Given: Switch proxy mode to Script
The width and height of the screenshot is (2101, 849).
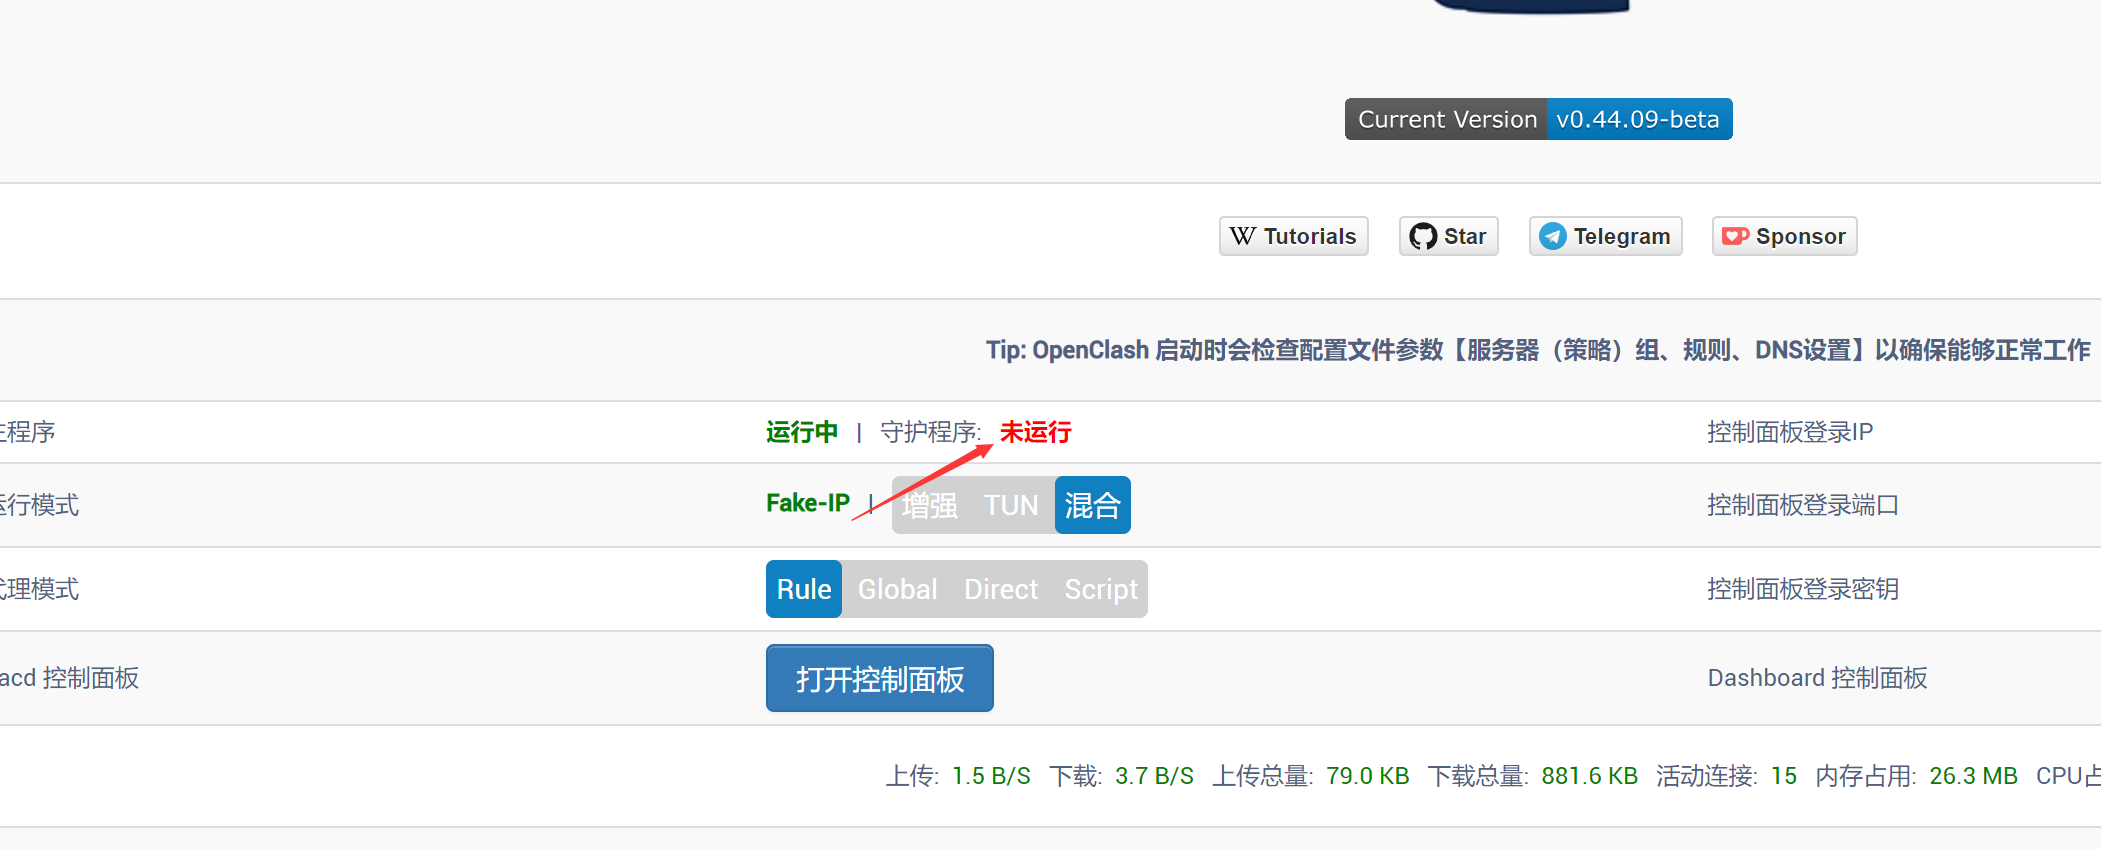Looking at the screenshot, I should [1101, 589].
